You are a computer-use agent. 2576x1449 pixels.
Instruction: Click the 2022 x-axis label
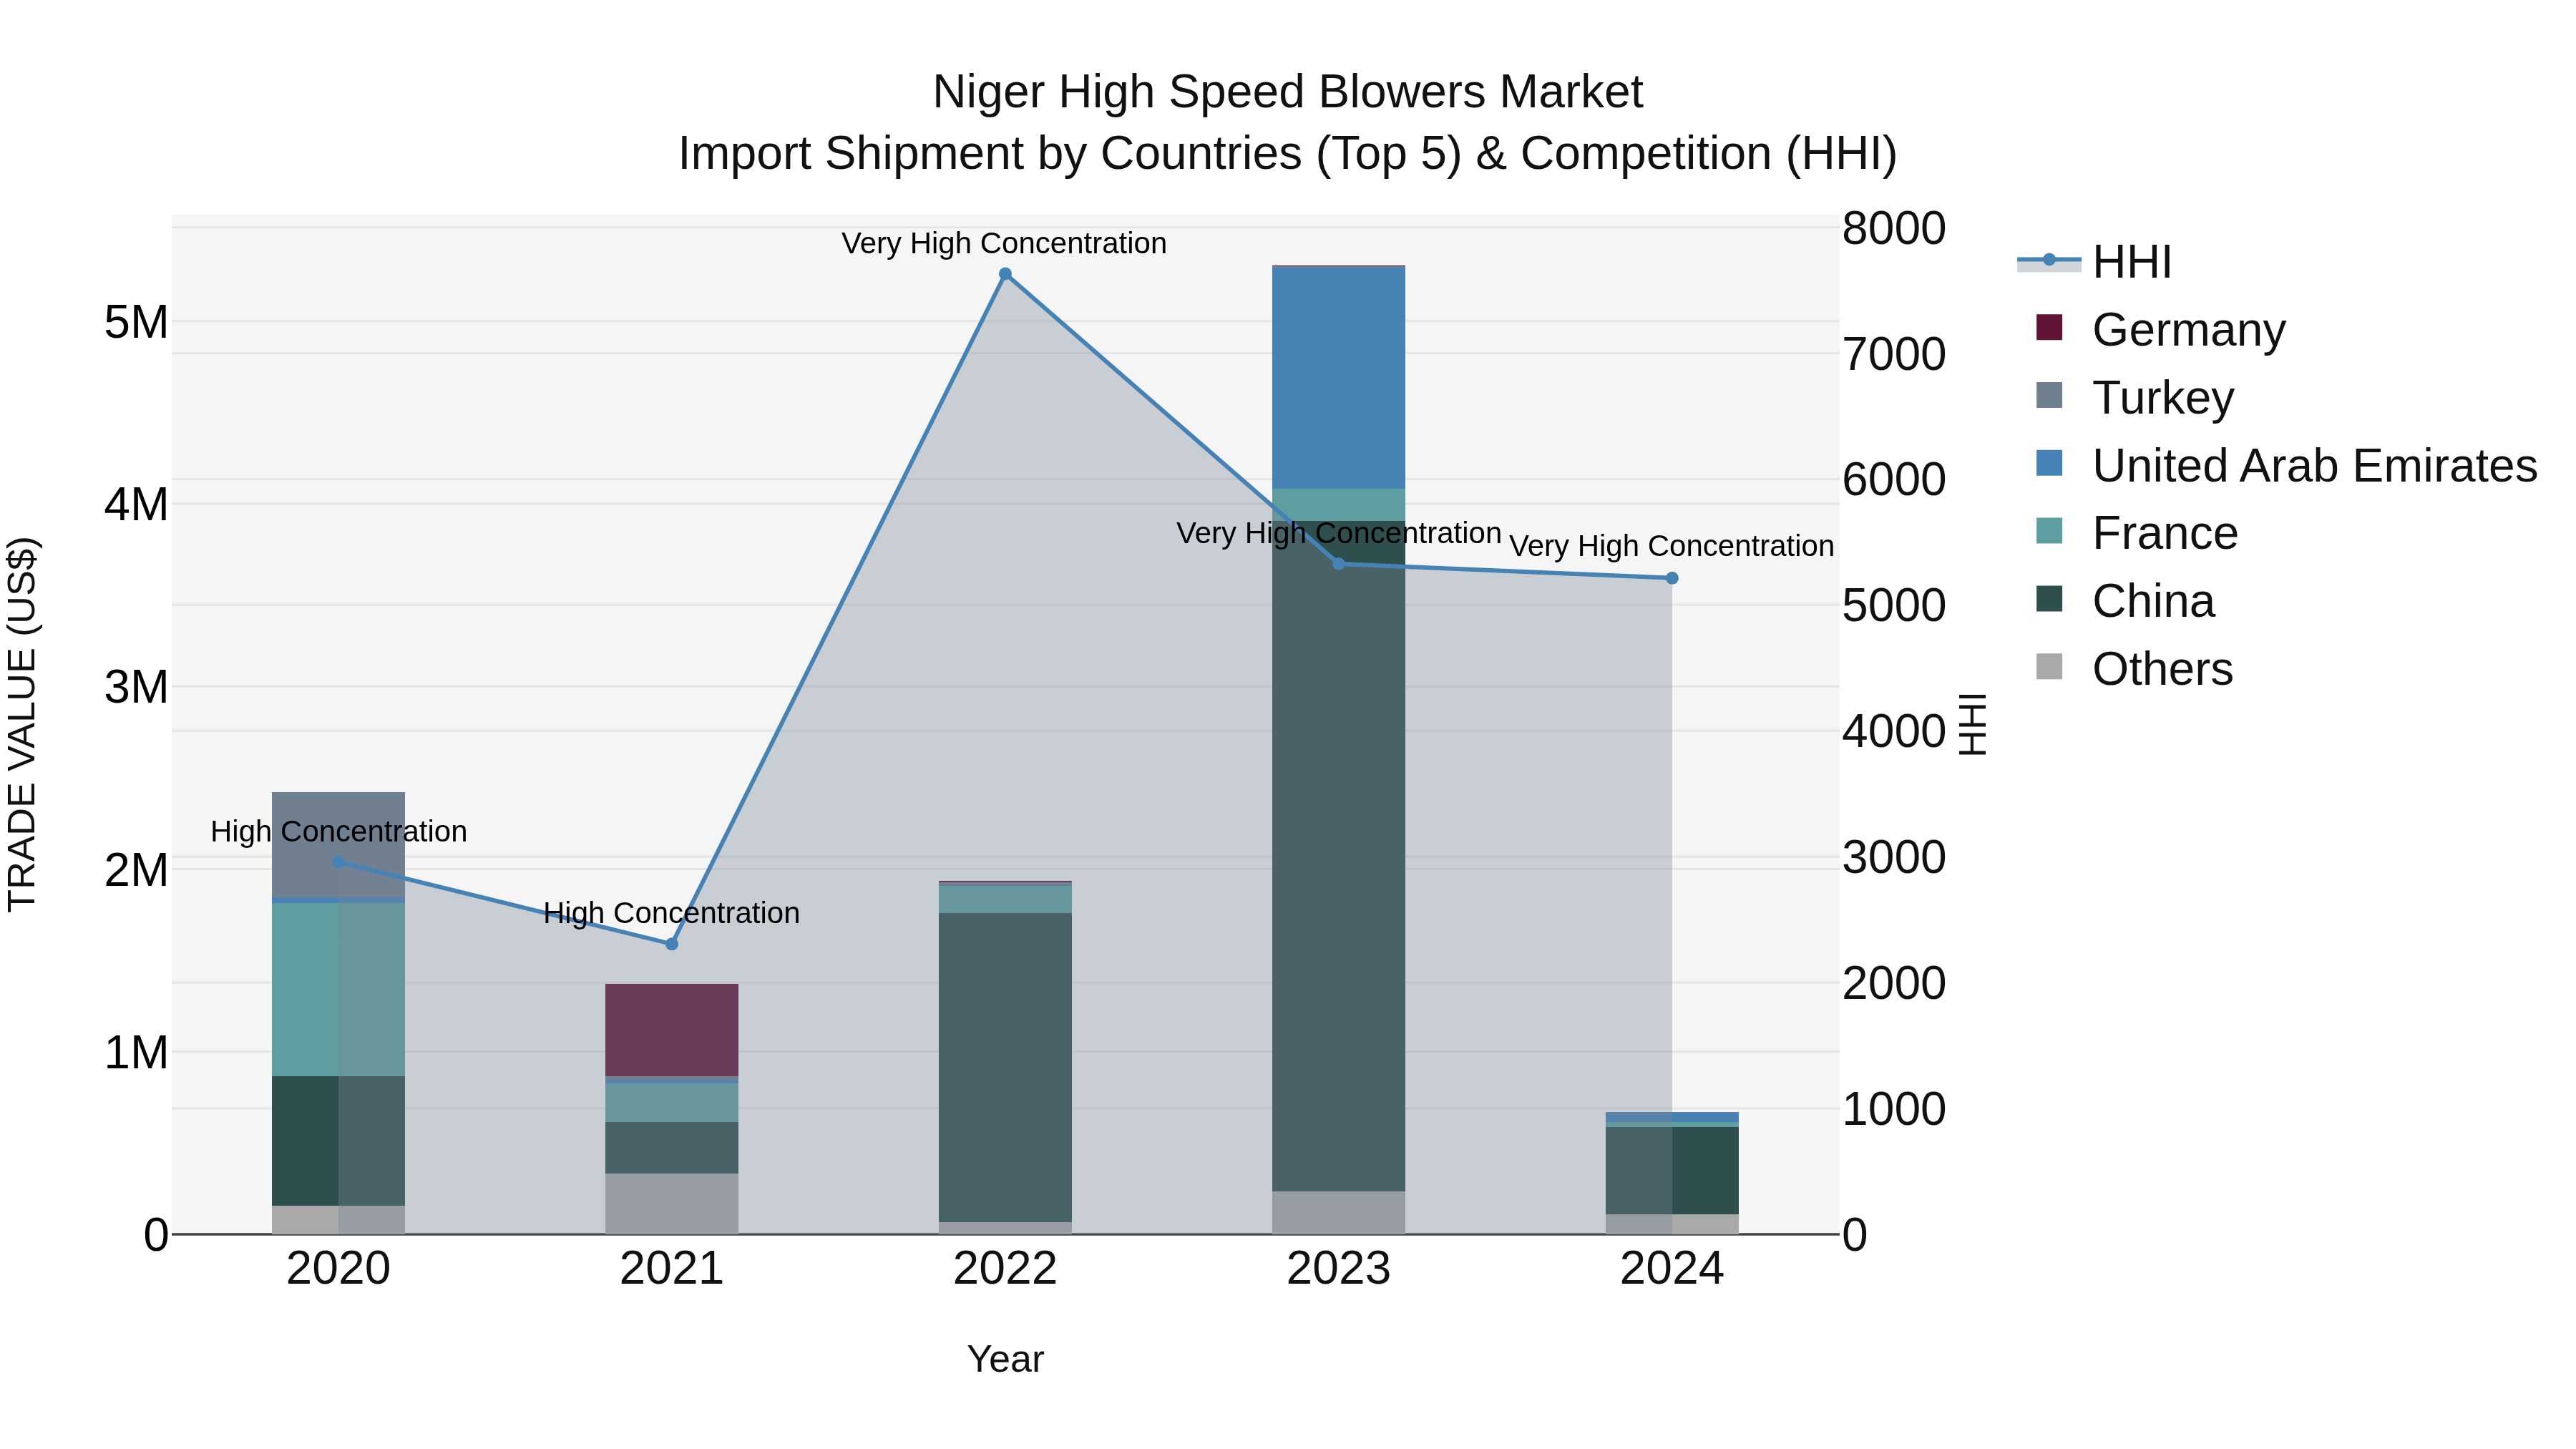coord(1005,1269)
